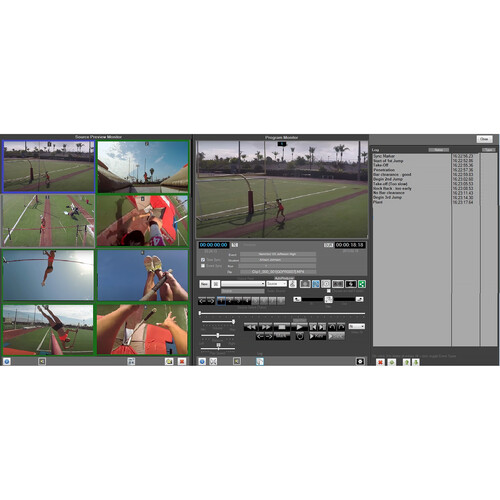The height and width of the screenshot is (500, 500).
Task: Click the green share icon
Action: (362, 284)
